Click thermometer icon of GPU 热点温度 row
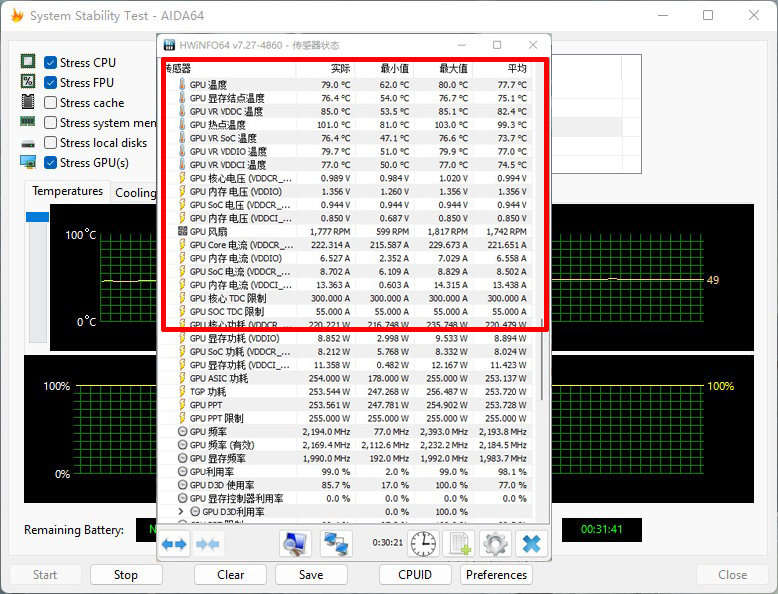The width and height of the screenshot is (778, 594). tap(182, 124)
